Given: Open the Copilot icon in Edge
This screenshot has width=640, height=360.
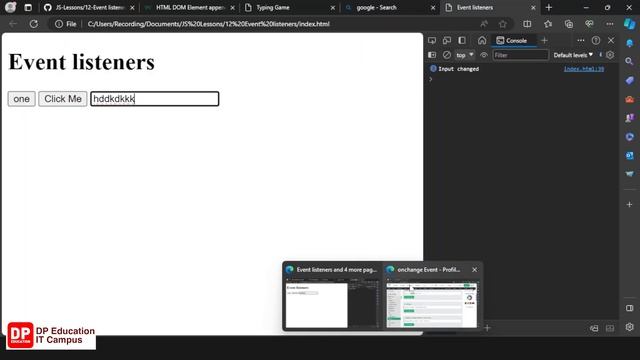Looking at the screenshot, I should pyautogui.click(x=629, y=24).
